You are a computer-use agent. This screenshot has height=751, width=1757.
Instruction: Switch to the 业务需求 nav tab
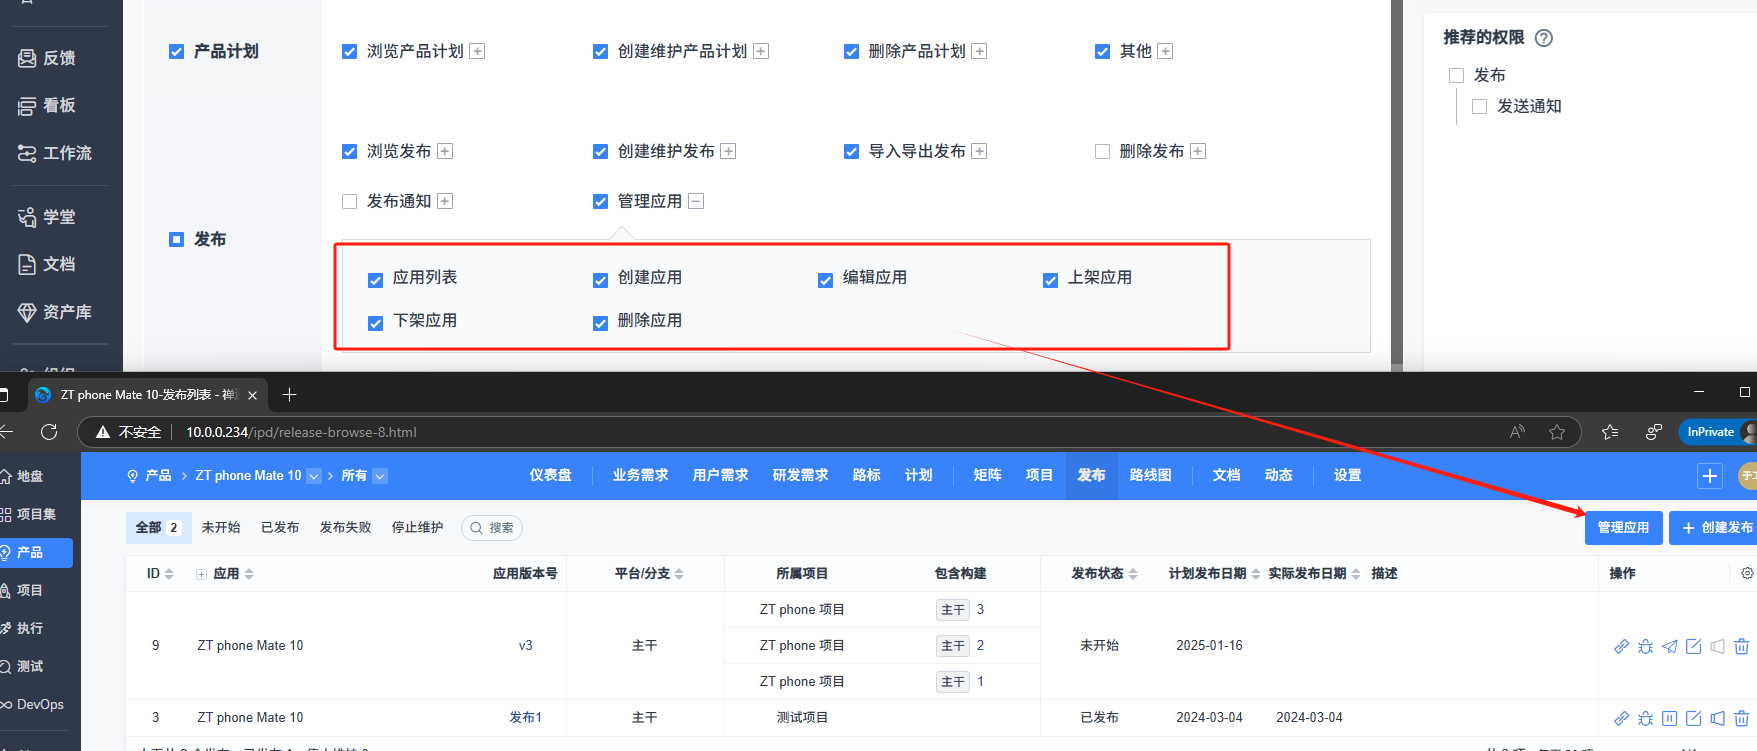[x=640, y=475]
